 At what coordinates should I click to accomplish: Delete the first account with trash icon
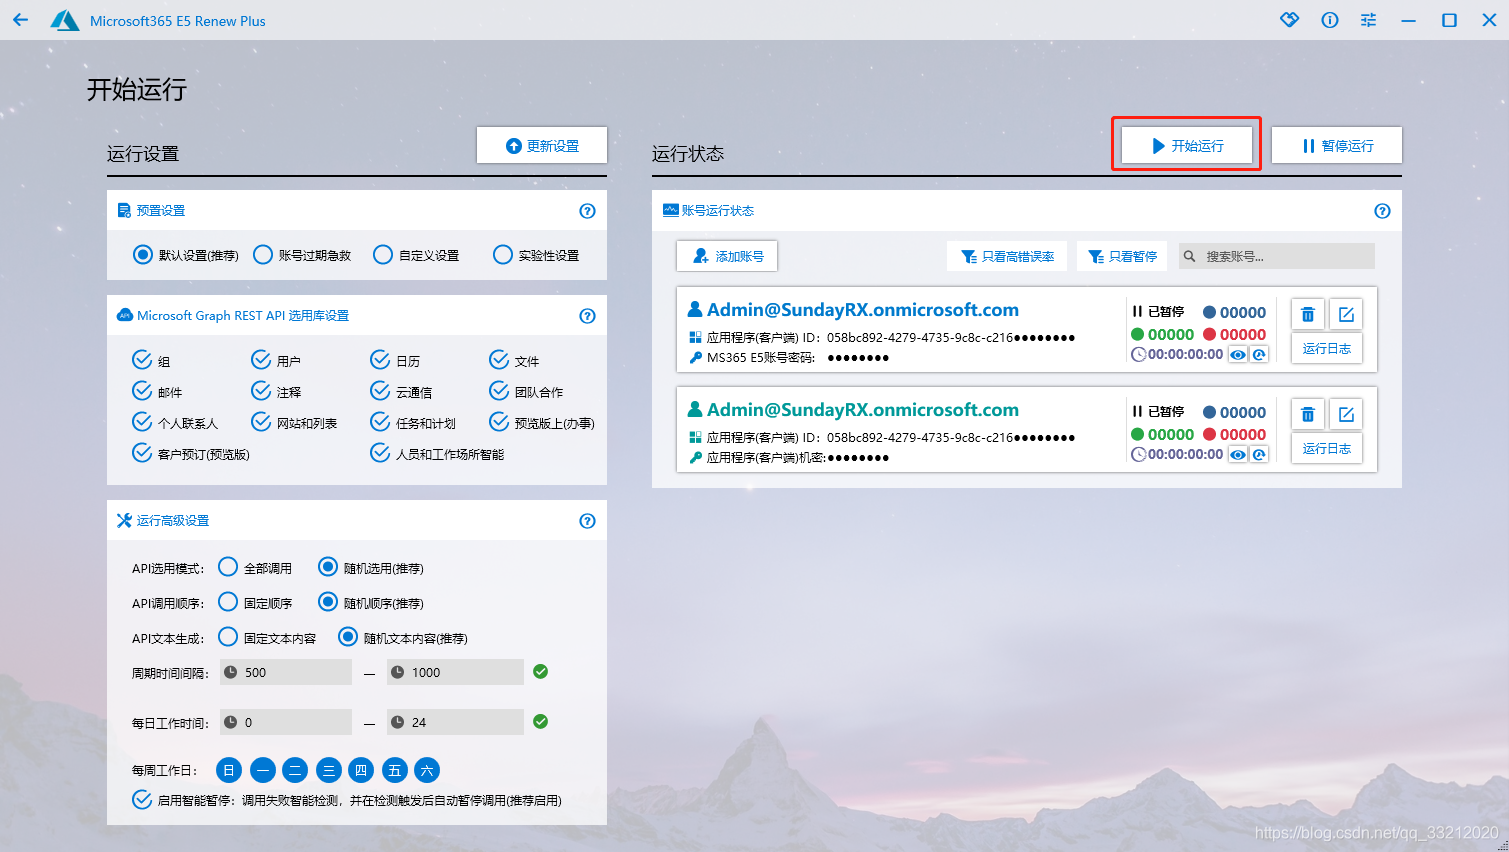click(1307, 314)
